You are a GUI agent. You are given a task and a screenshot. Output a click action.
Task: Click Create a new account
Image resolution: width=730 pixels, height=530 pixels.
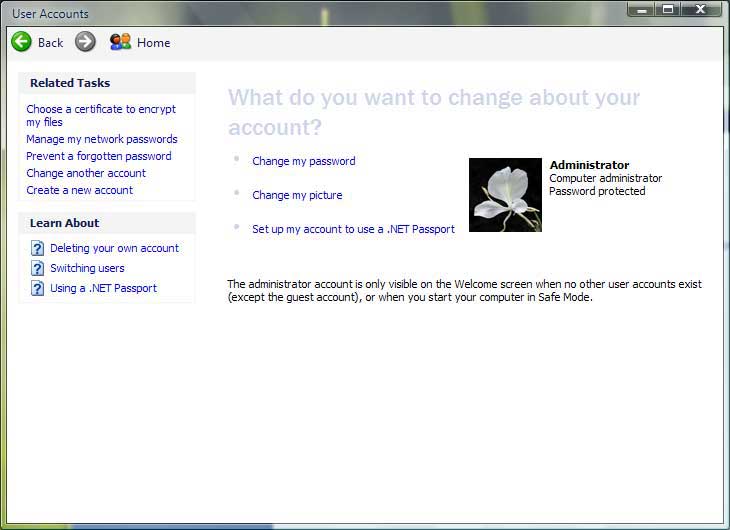point(80,190)
